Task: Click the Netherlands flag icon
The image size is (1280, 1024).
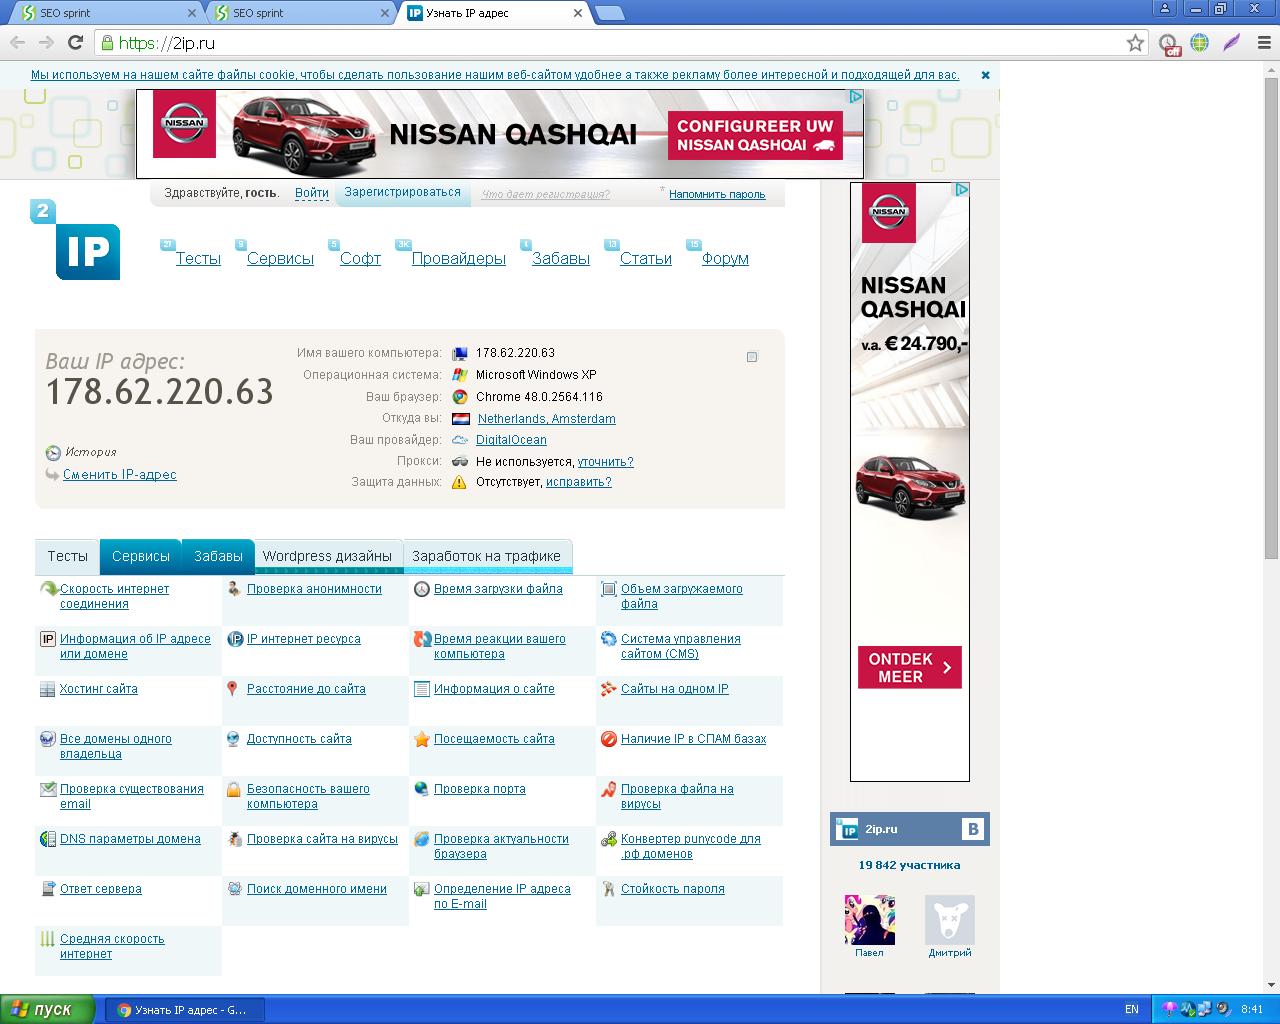Action: 460,419
